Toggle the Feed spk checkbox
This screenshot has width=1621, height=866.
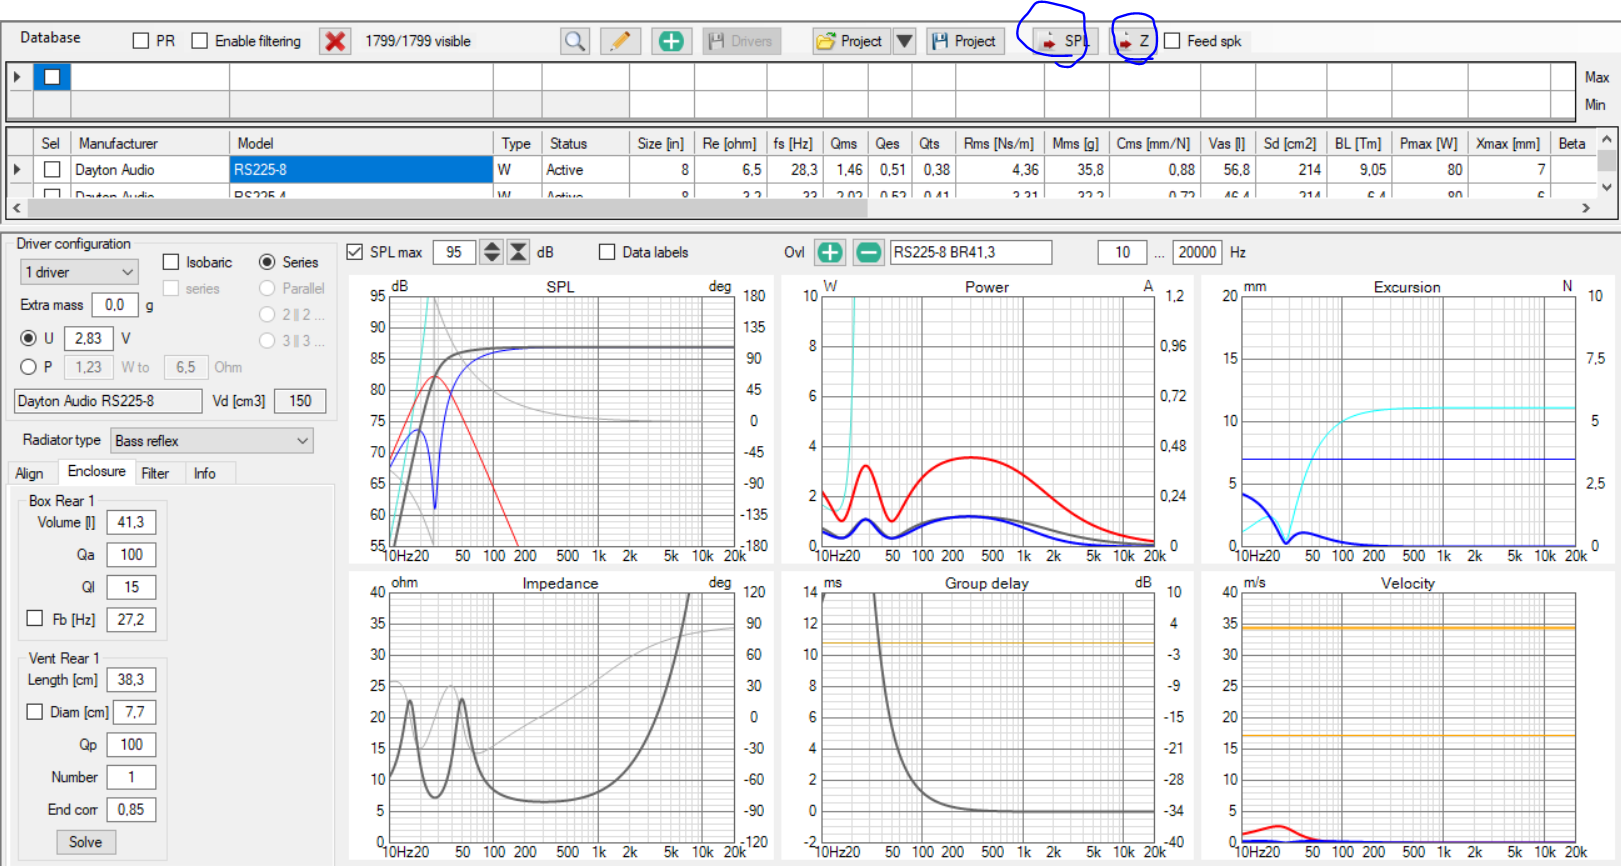pyautogui.click(x=1172, y=41)
